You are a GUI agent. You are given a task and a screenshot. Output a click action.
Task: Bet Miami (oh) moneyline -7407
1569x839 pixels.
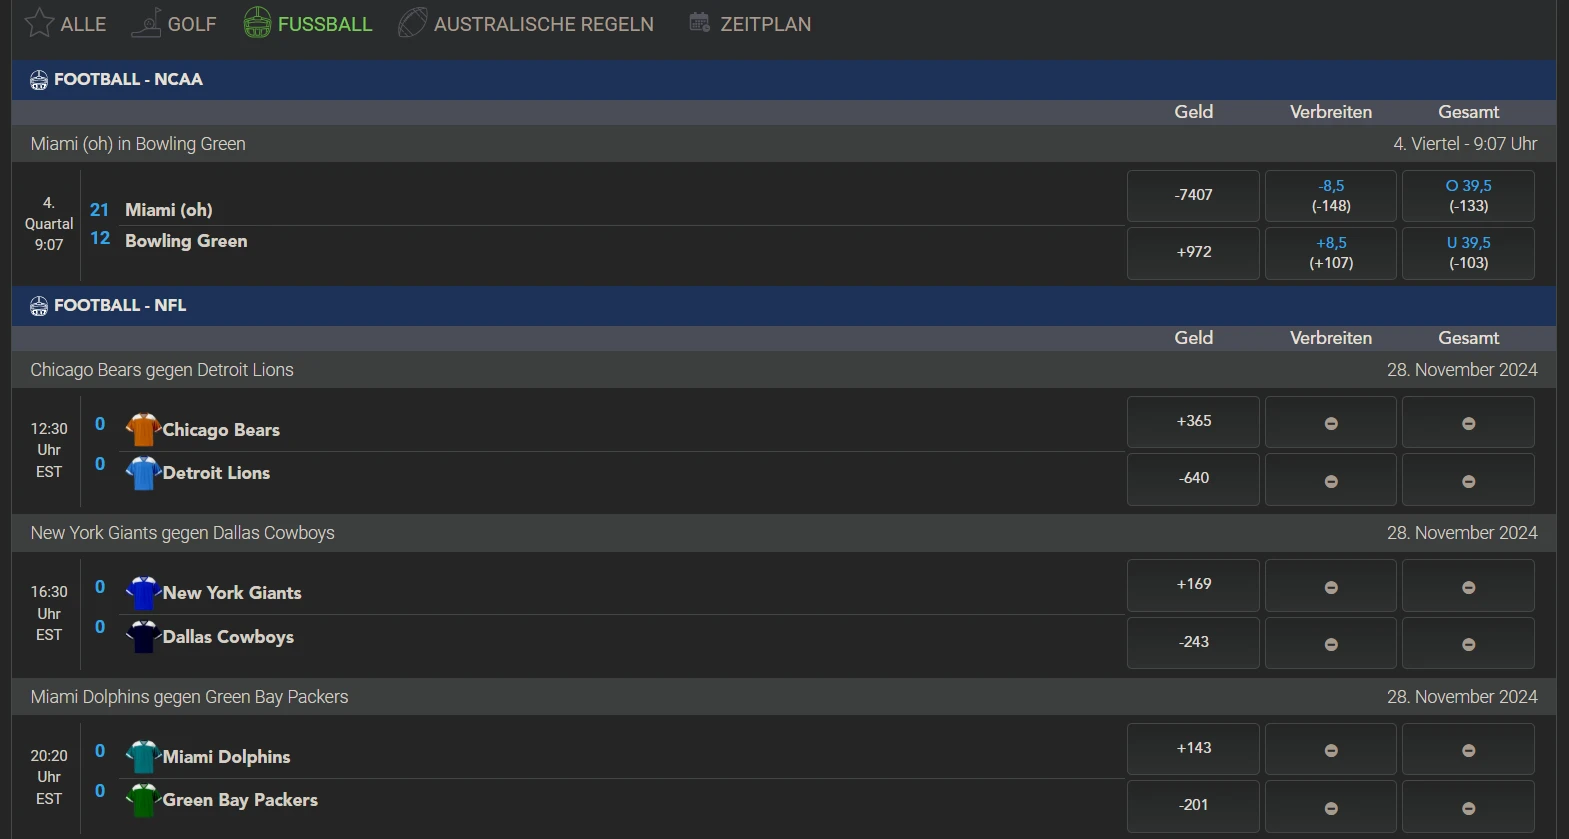[1193, 195]
